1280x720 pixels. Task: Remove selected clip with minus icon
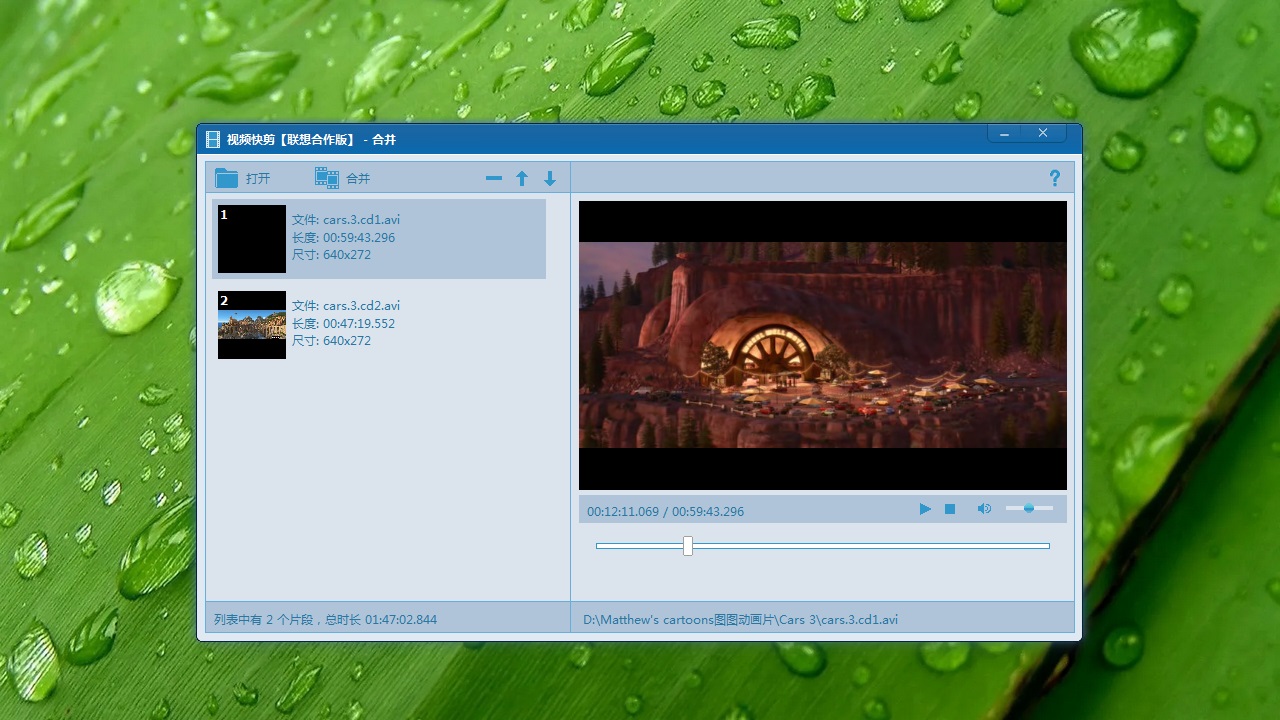point(494,178)
